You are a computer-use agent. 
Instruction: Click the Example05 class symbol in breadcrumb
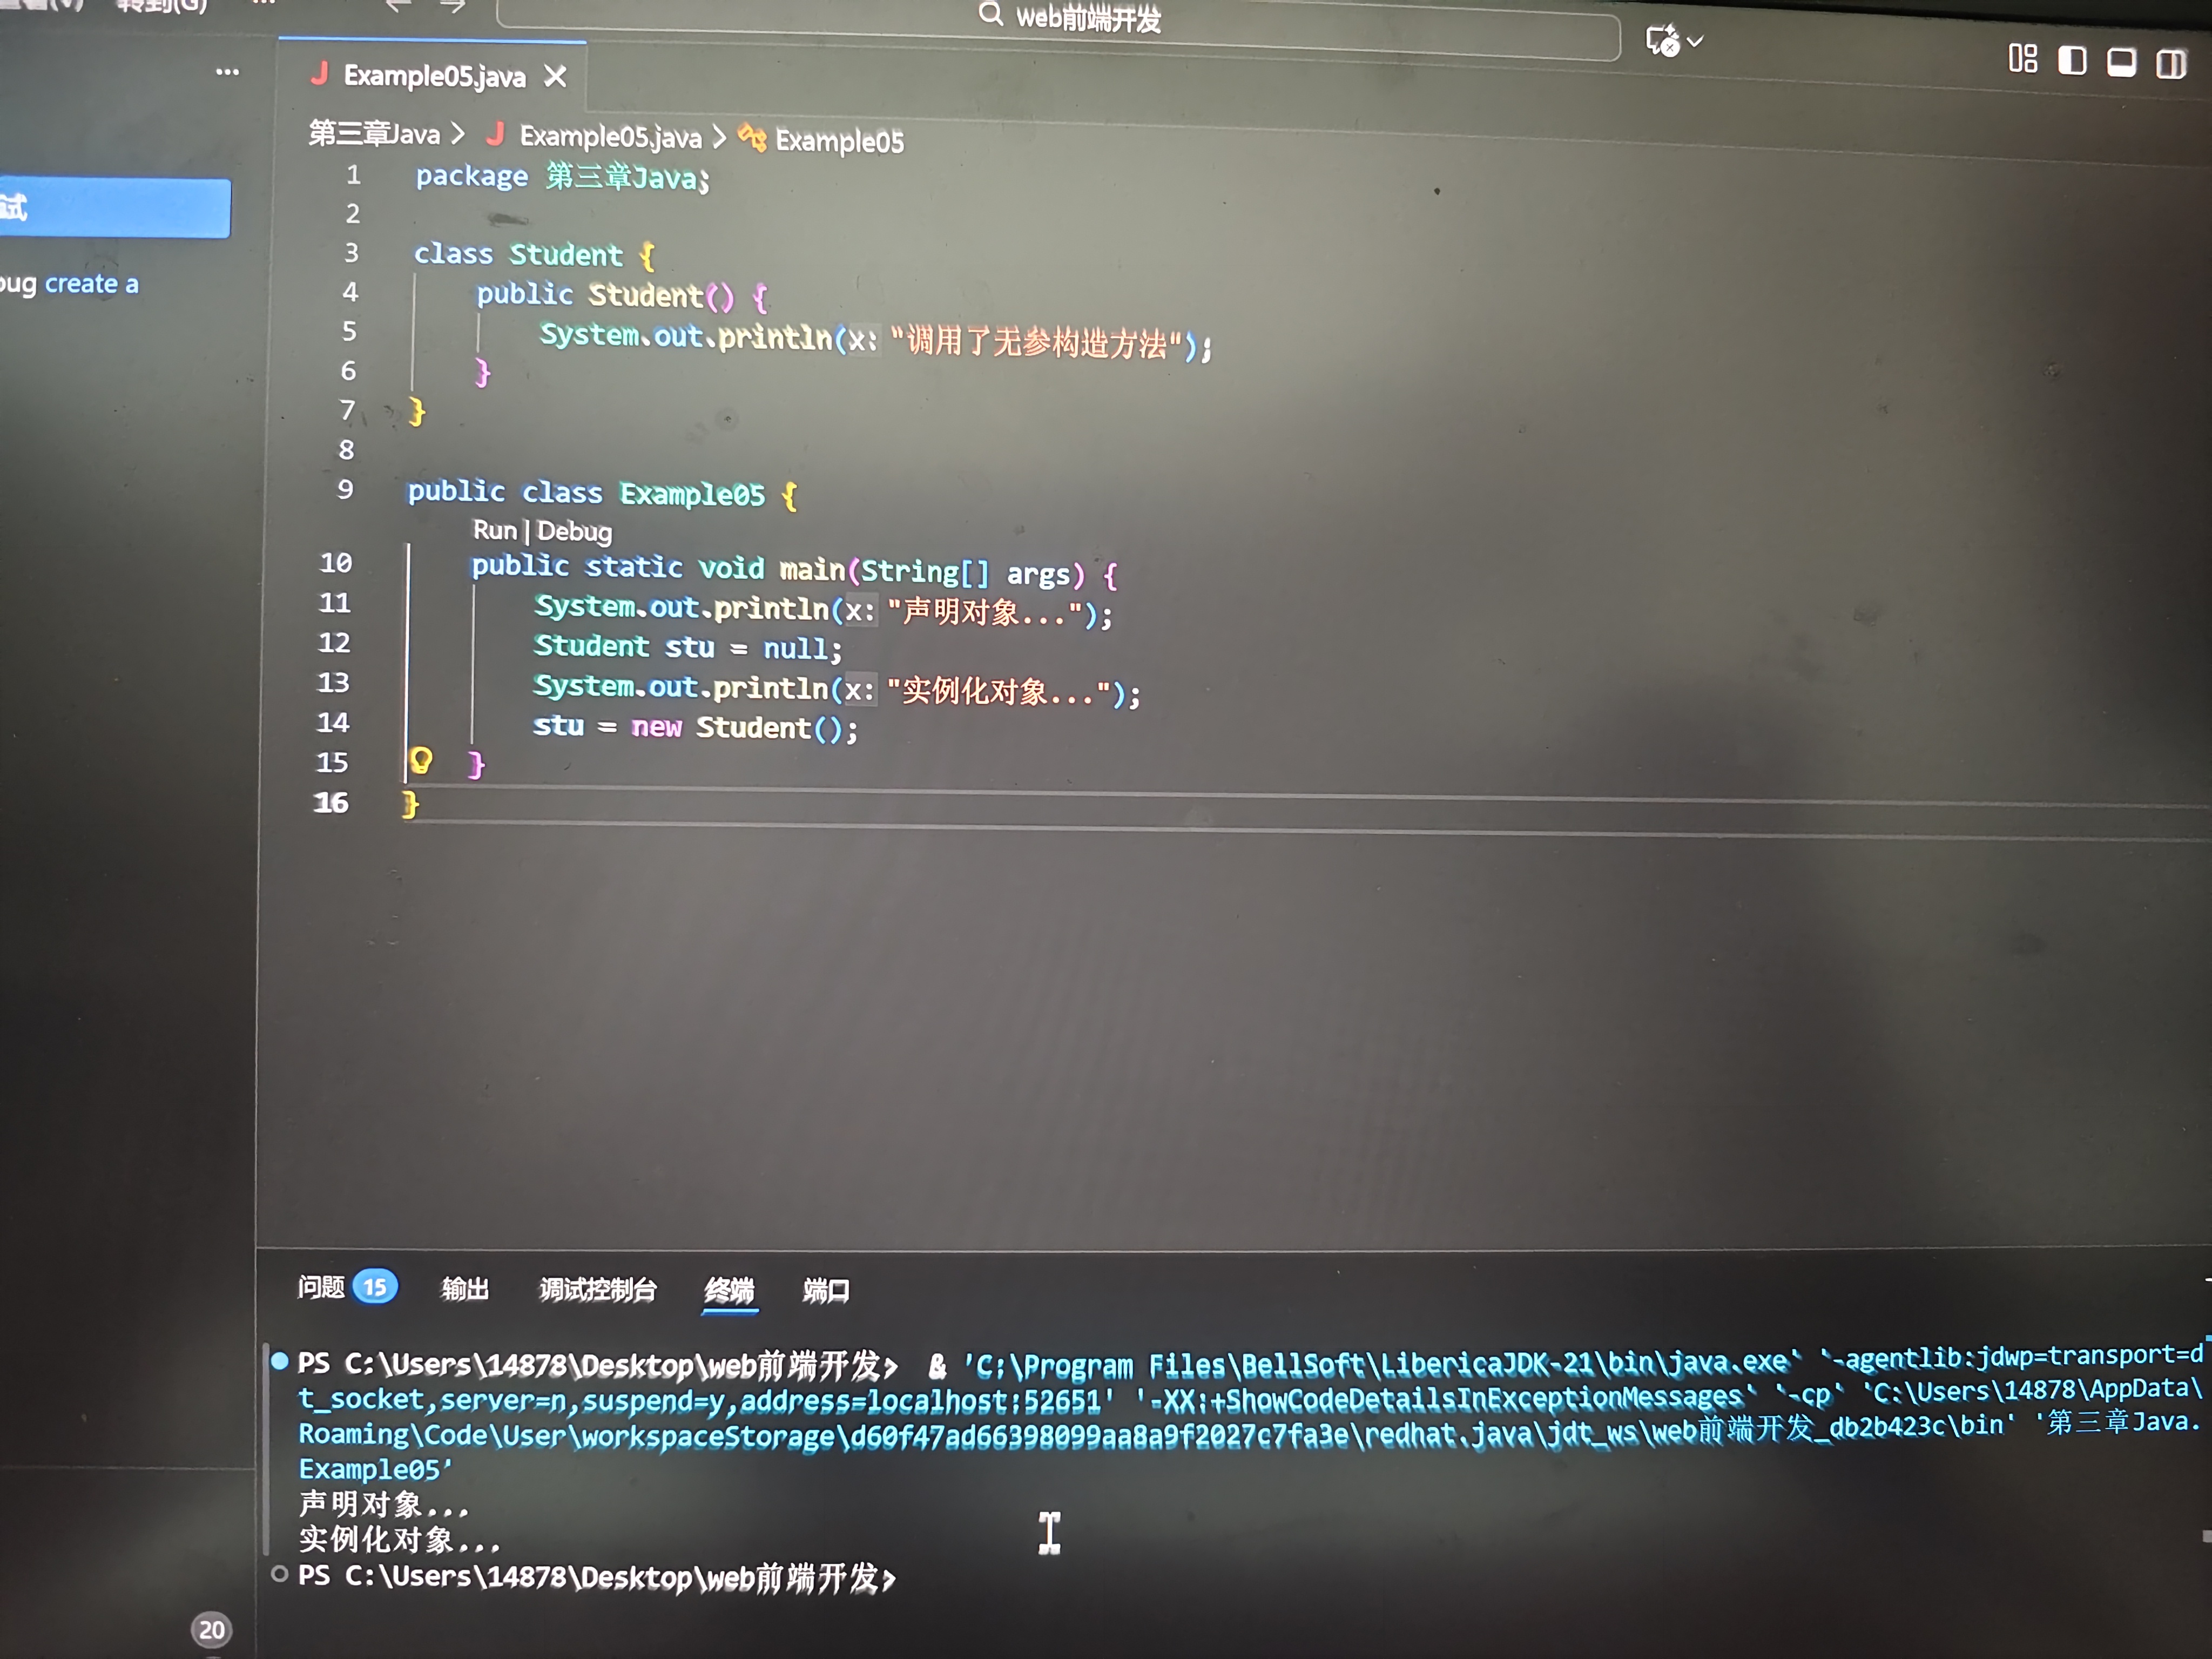(840, 141)
